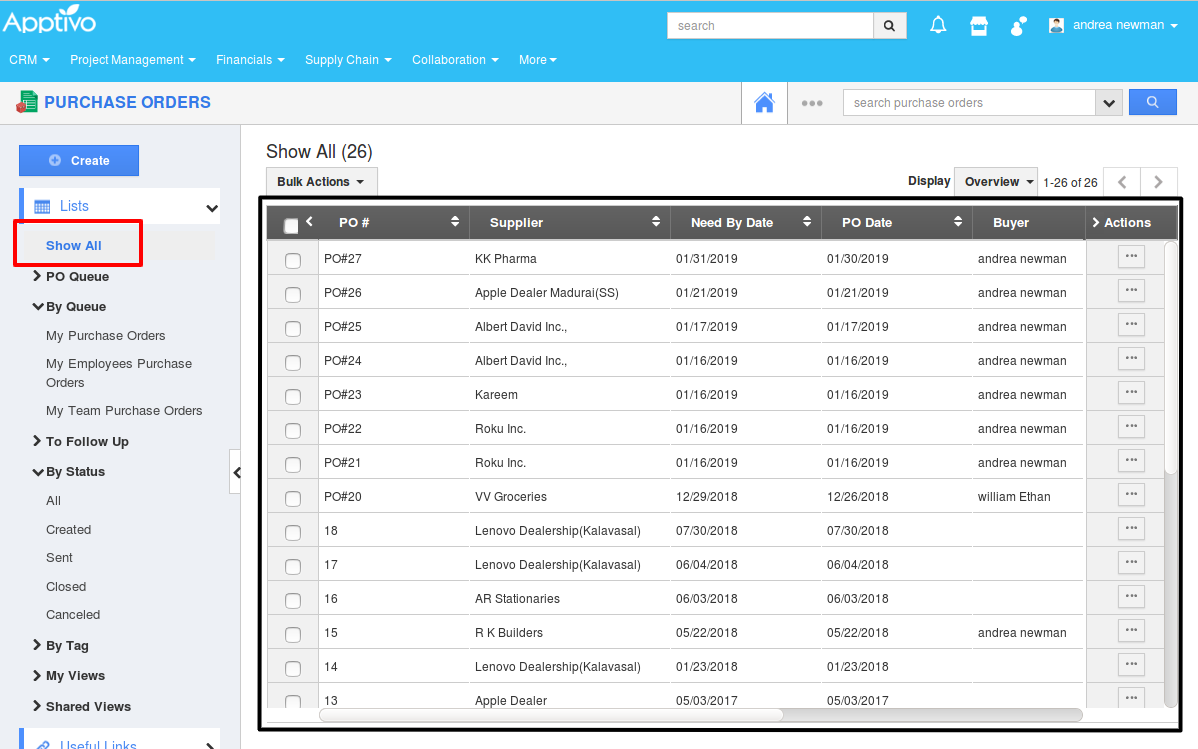This screenshot has height=749, width=1198.
Task: Open My Purchase Orders list
Action: (x=106, y=336)
